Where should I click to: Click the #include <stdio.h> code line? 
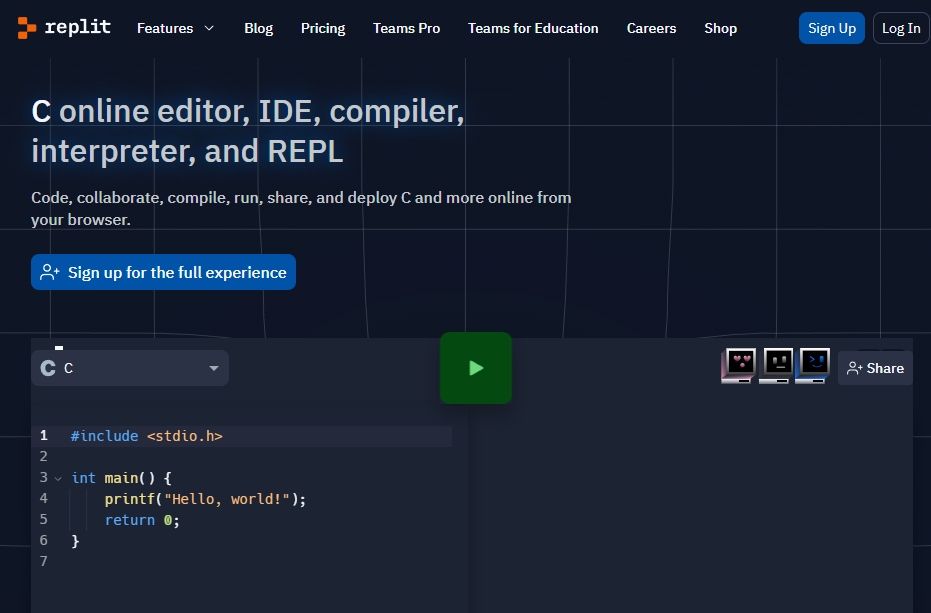147,436
